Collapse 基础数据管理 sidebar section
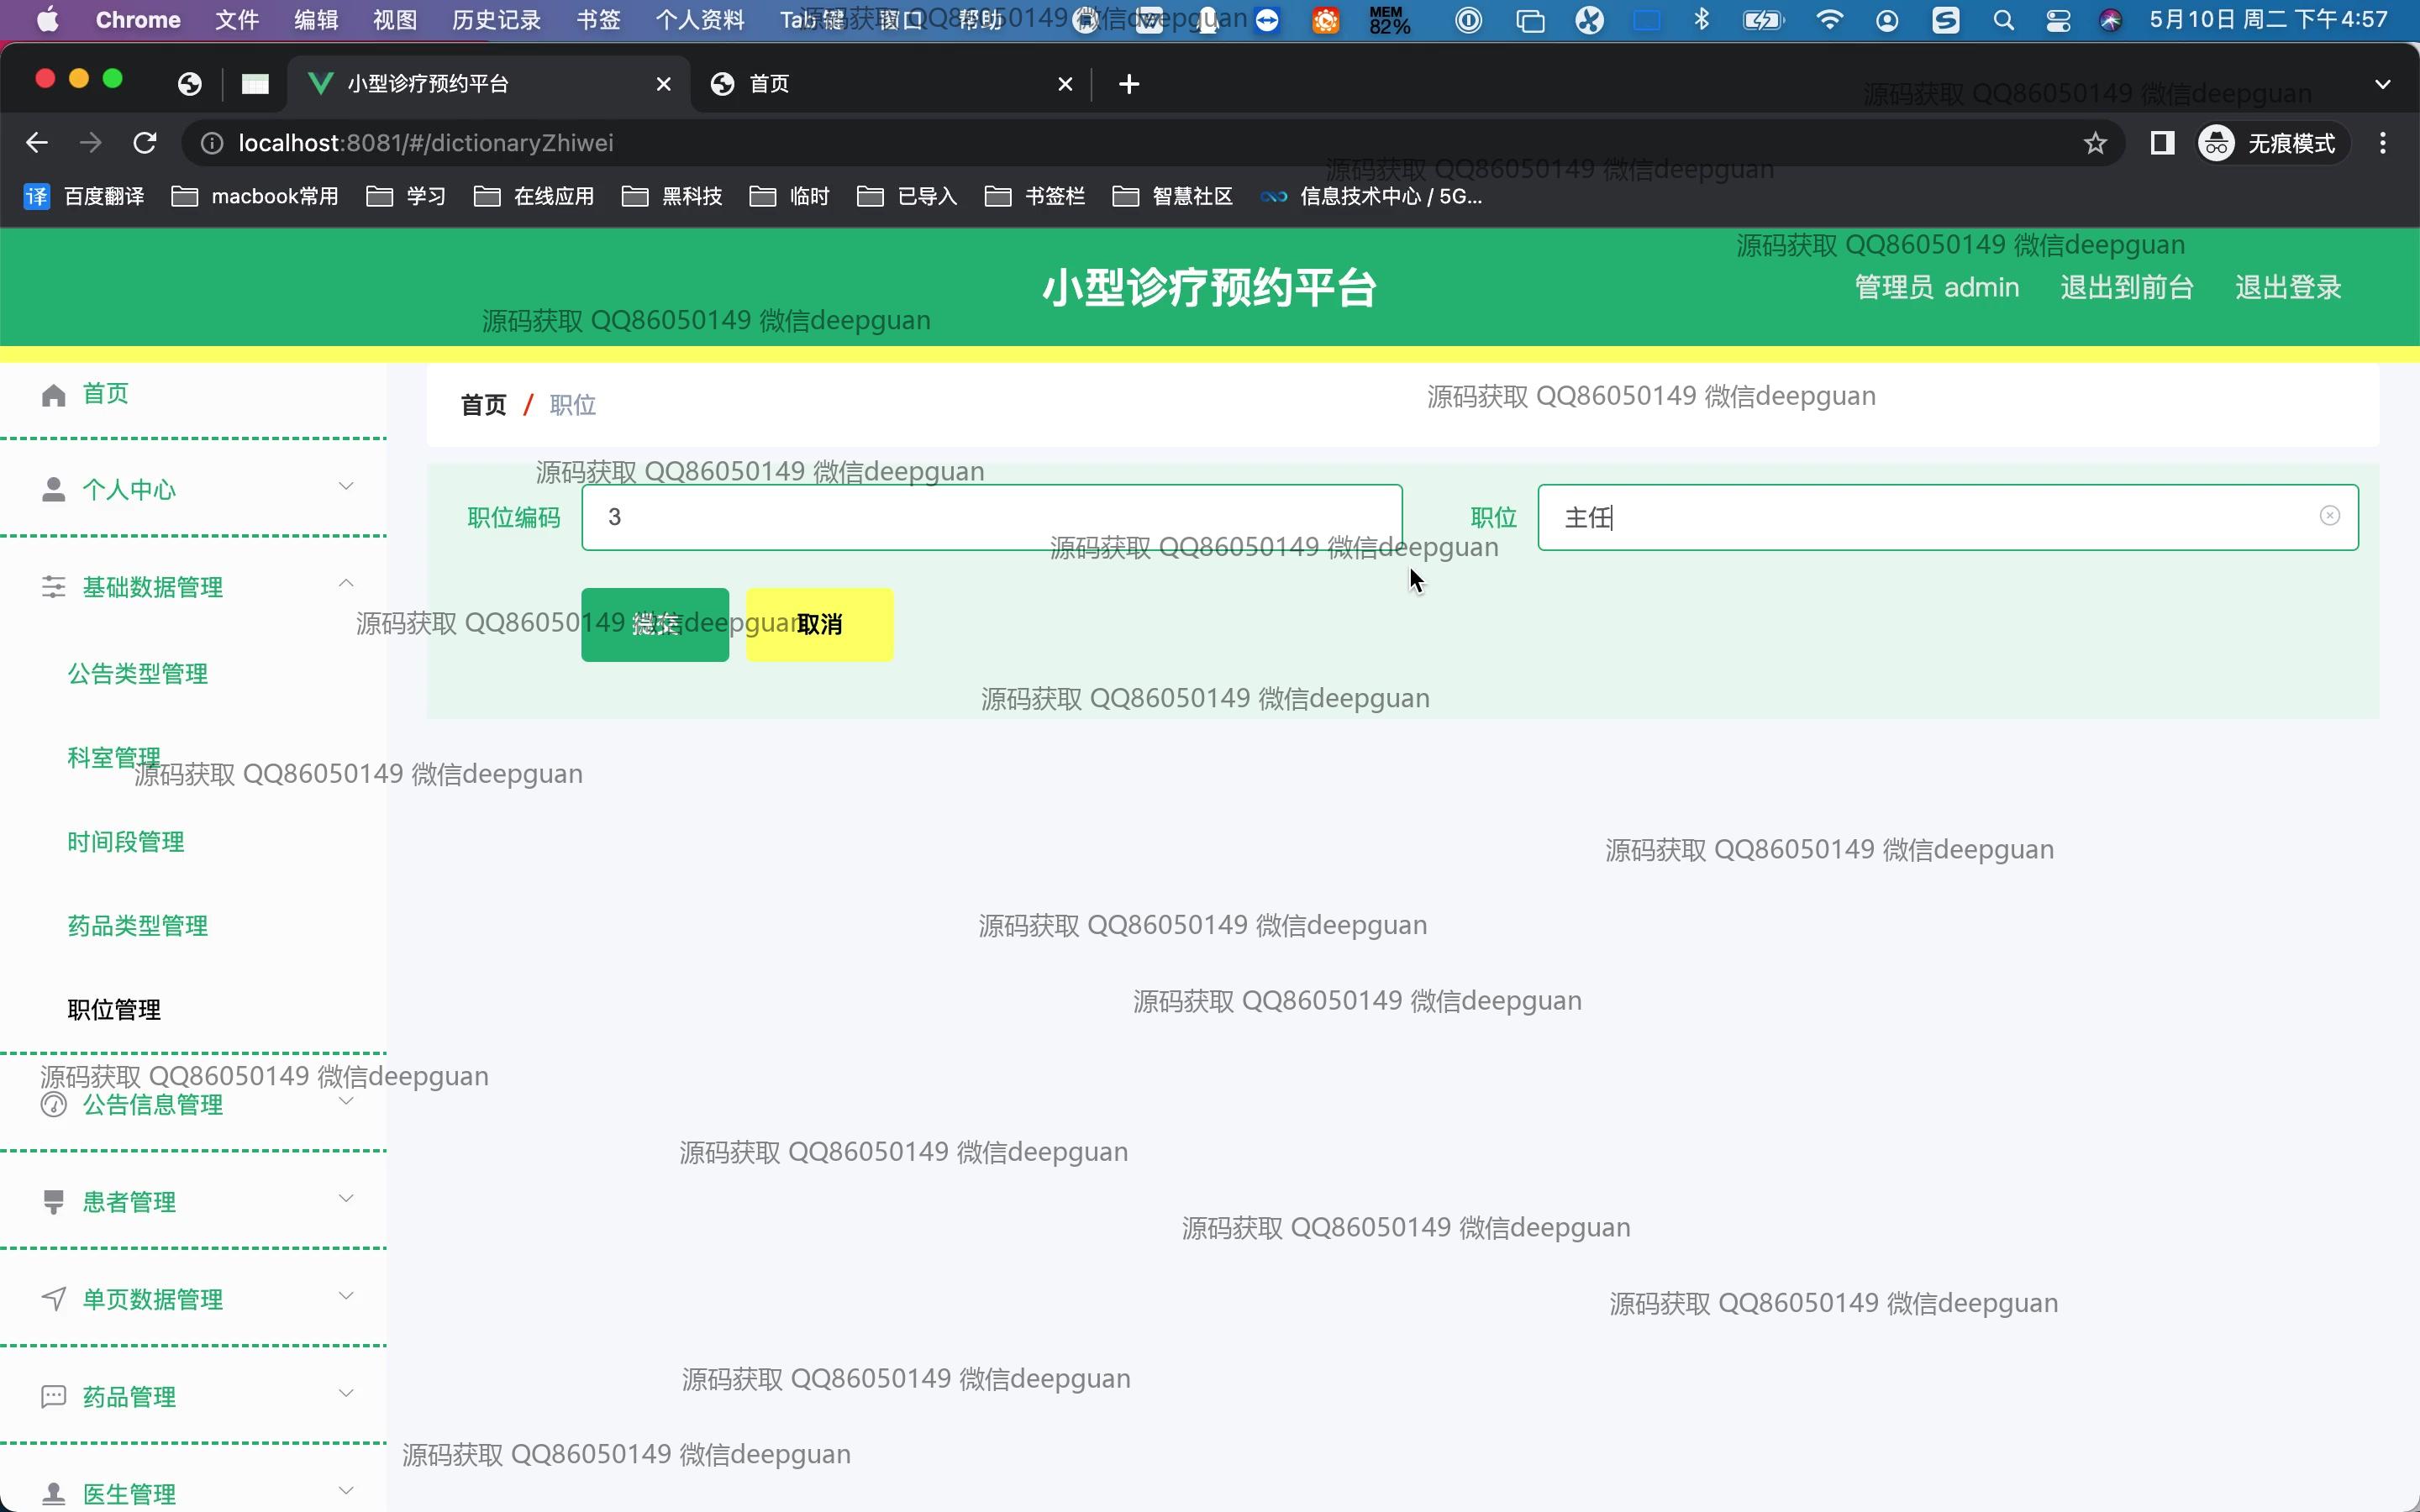2420x1512 pixels. click(x=346, y=584)
